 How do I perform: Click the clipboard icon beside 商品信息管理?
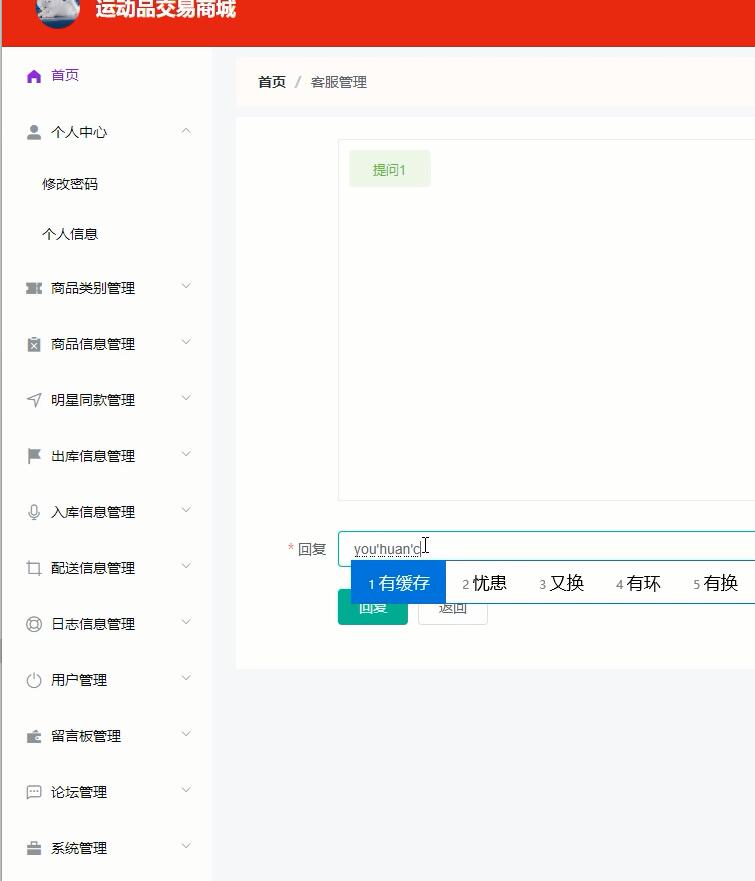pyautogui.click(x=34, y=344)
